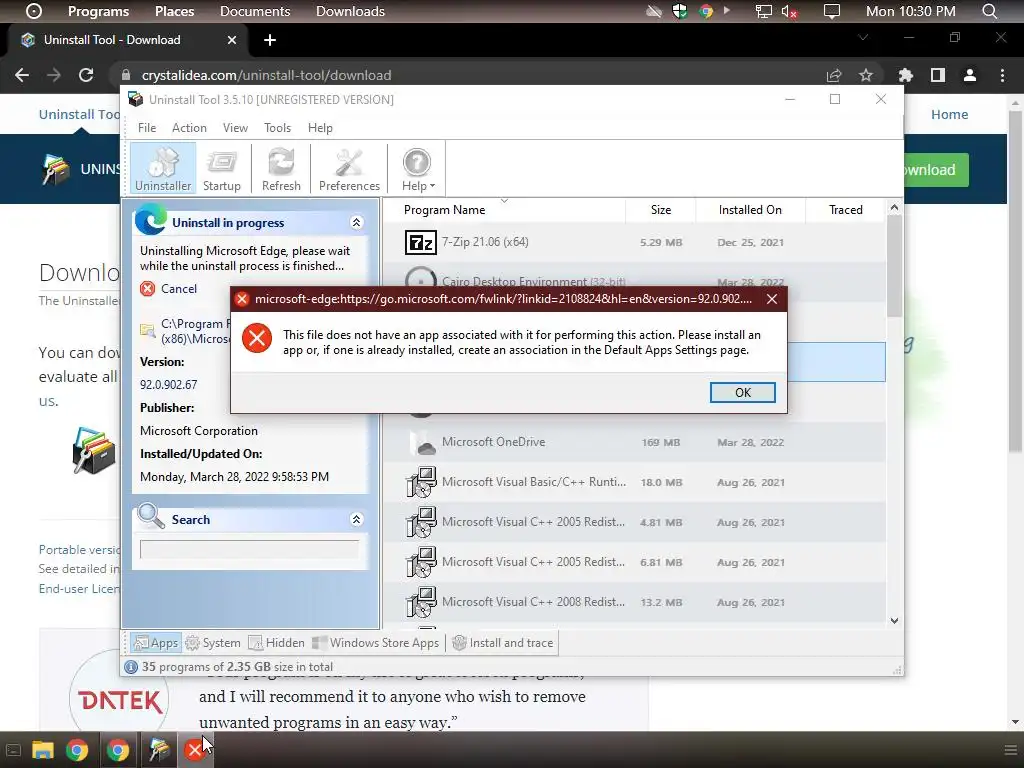Click the browser Back arrow
Screen dimensions: 1024x768
(22, 75)
